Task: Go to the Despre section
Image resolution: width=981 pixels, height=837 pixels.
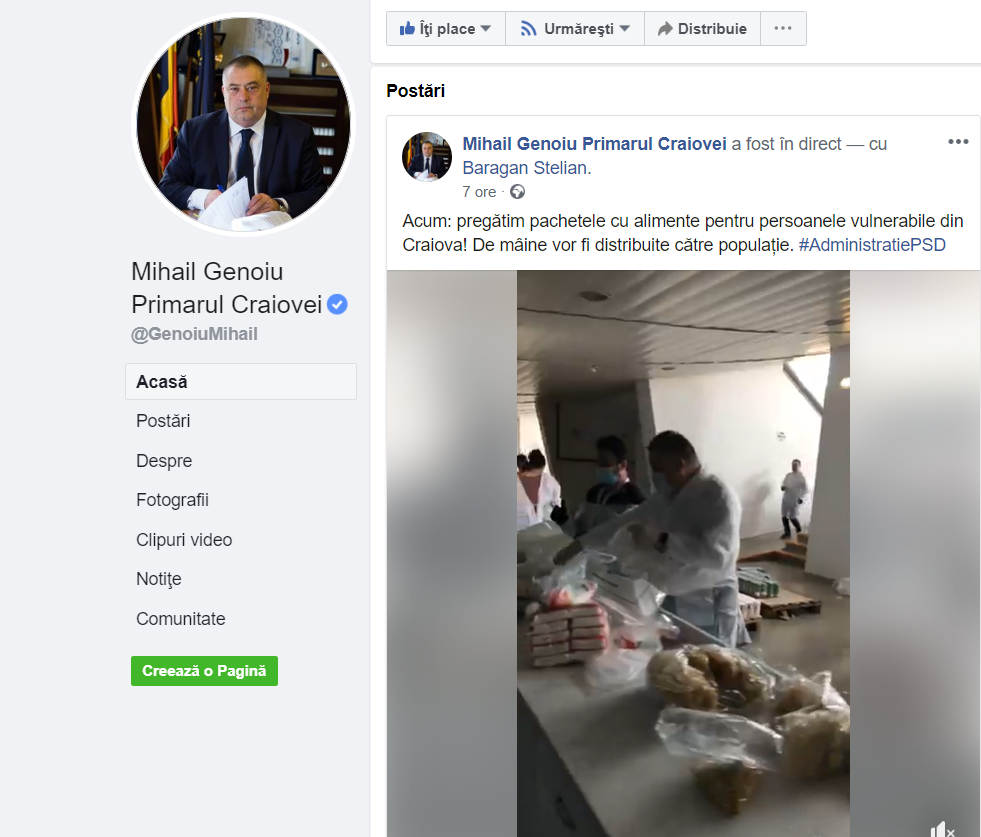Action: click(164, 461)
